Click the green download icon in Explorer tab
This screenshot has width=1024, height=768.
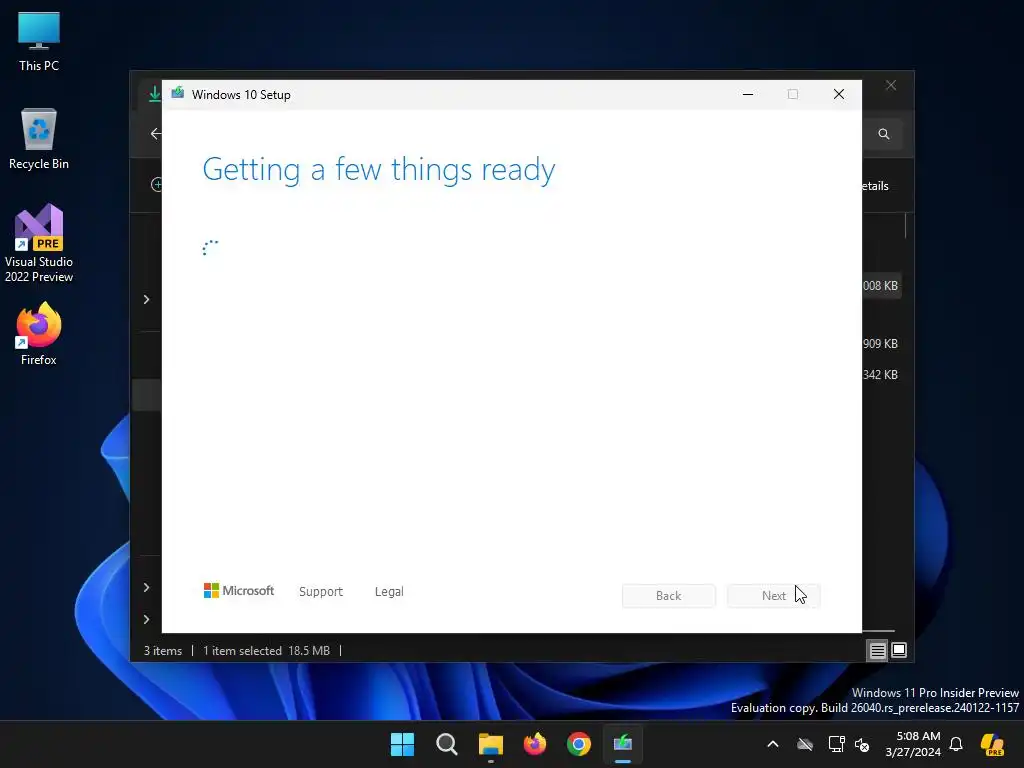click(x=154, y=94)
